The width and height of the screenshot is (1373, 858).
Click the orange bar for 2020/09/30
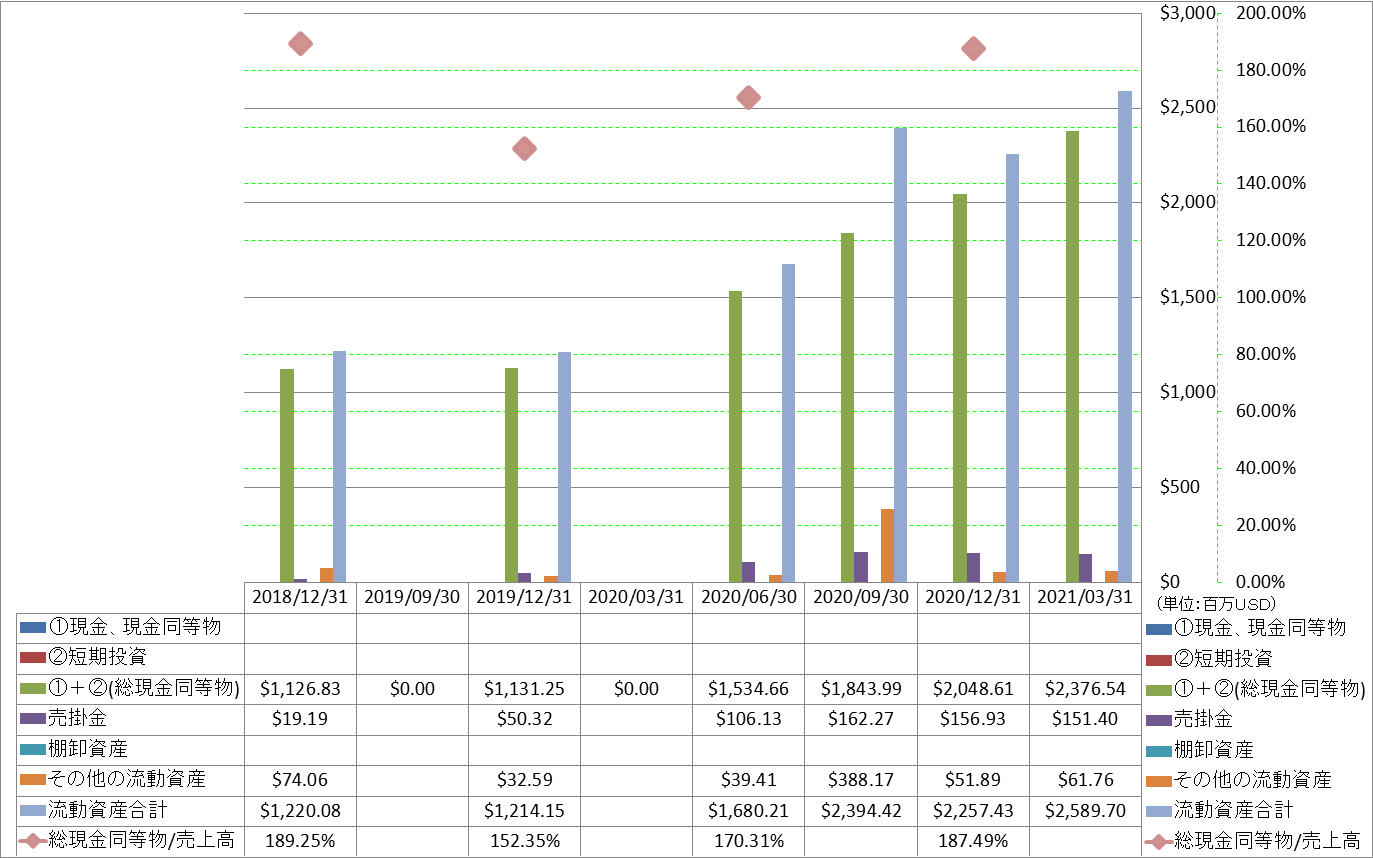tap(887, 545)
